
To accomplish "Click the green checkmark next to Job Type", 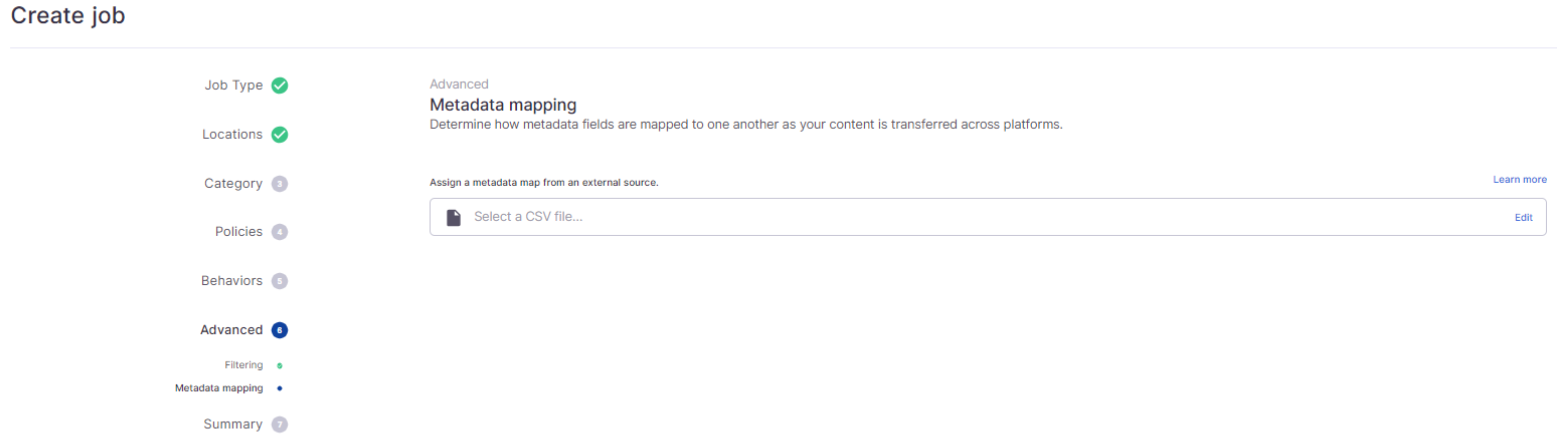I will (280, 85).
